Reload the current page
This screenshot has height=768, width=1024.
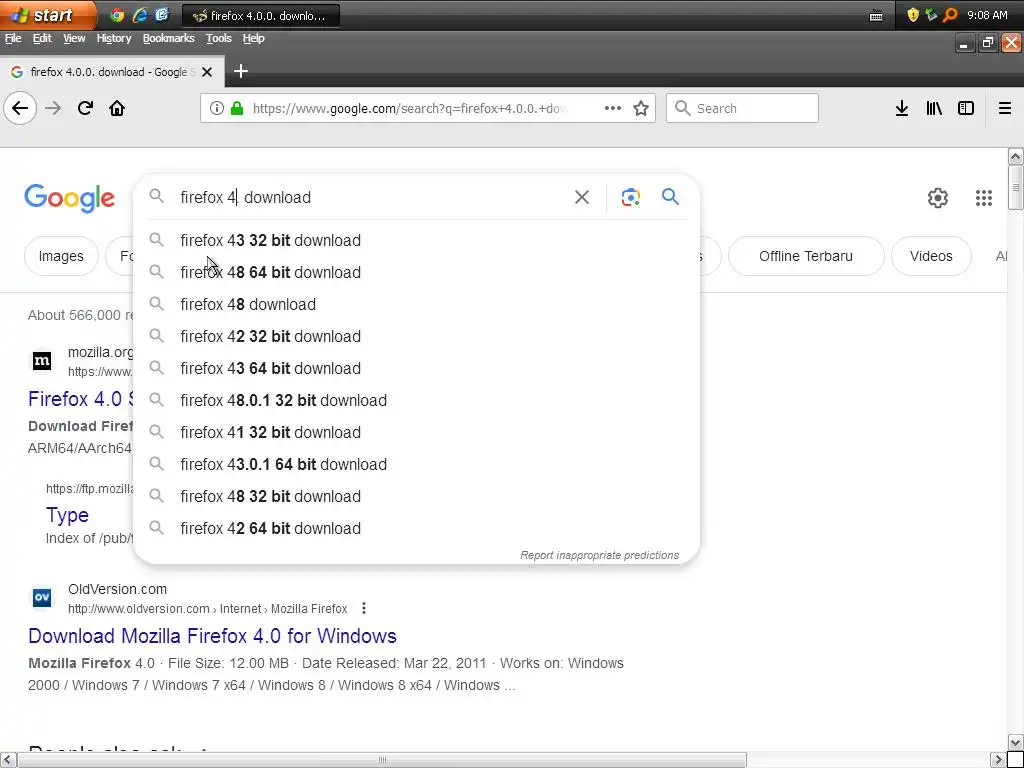pos(86,108)
